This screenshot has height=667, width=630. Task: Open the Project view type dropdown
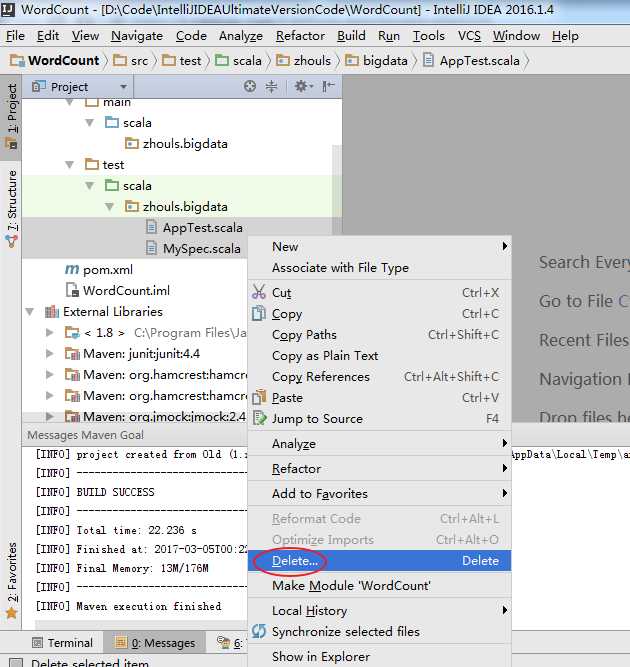(123, 87)
